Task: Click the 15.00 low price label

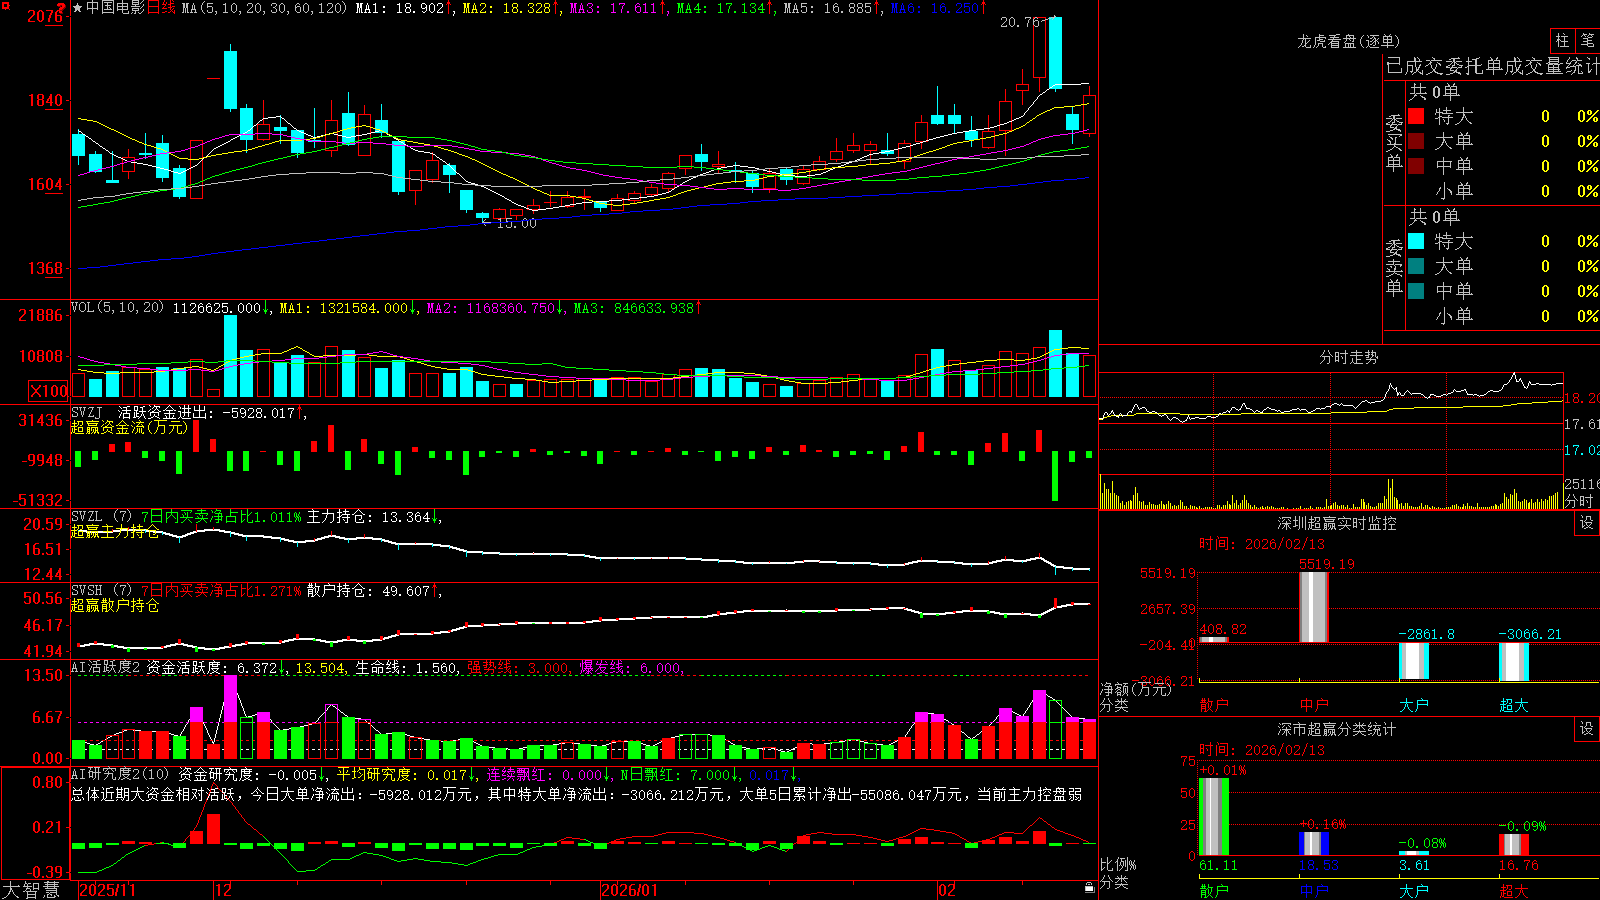Action: (516, 223)
